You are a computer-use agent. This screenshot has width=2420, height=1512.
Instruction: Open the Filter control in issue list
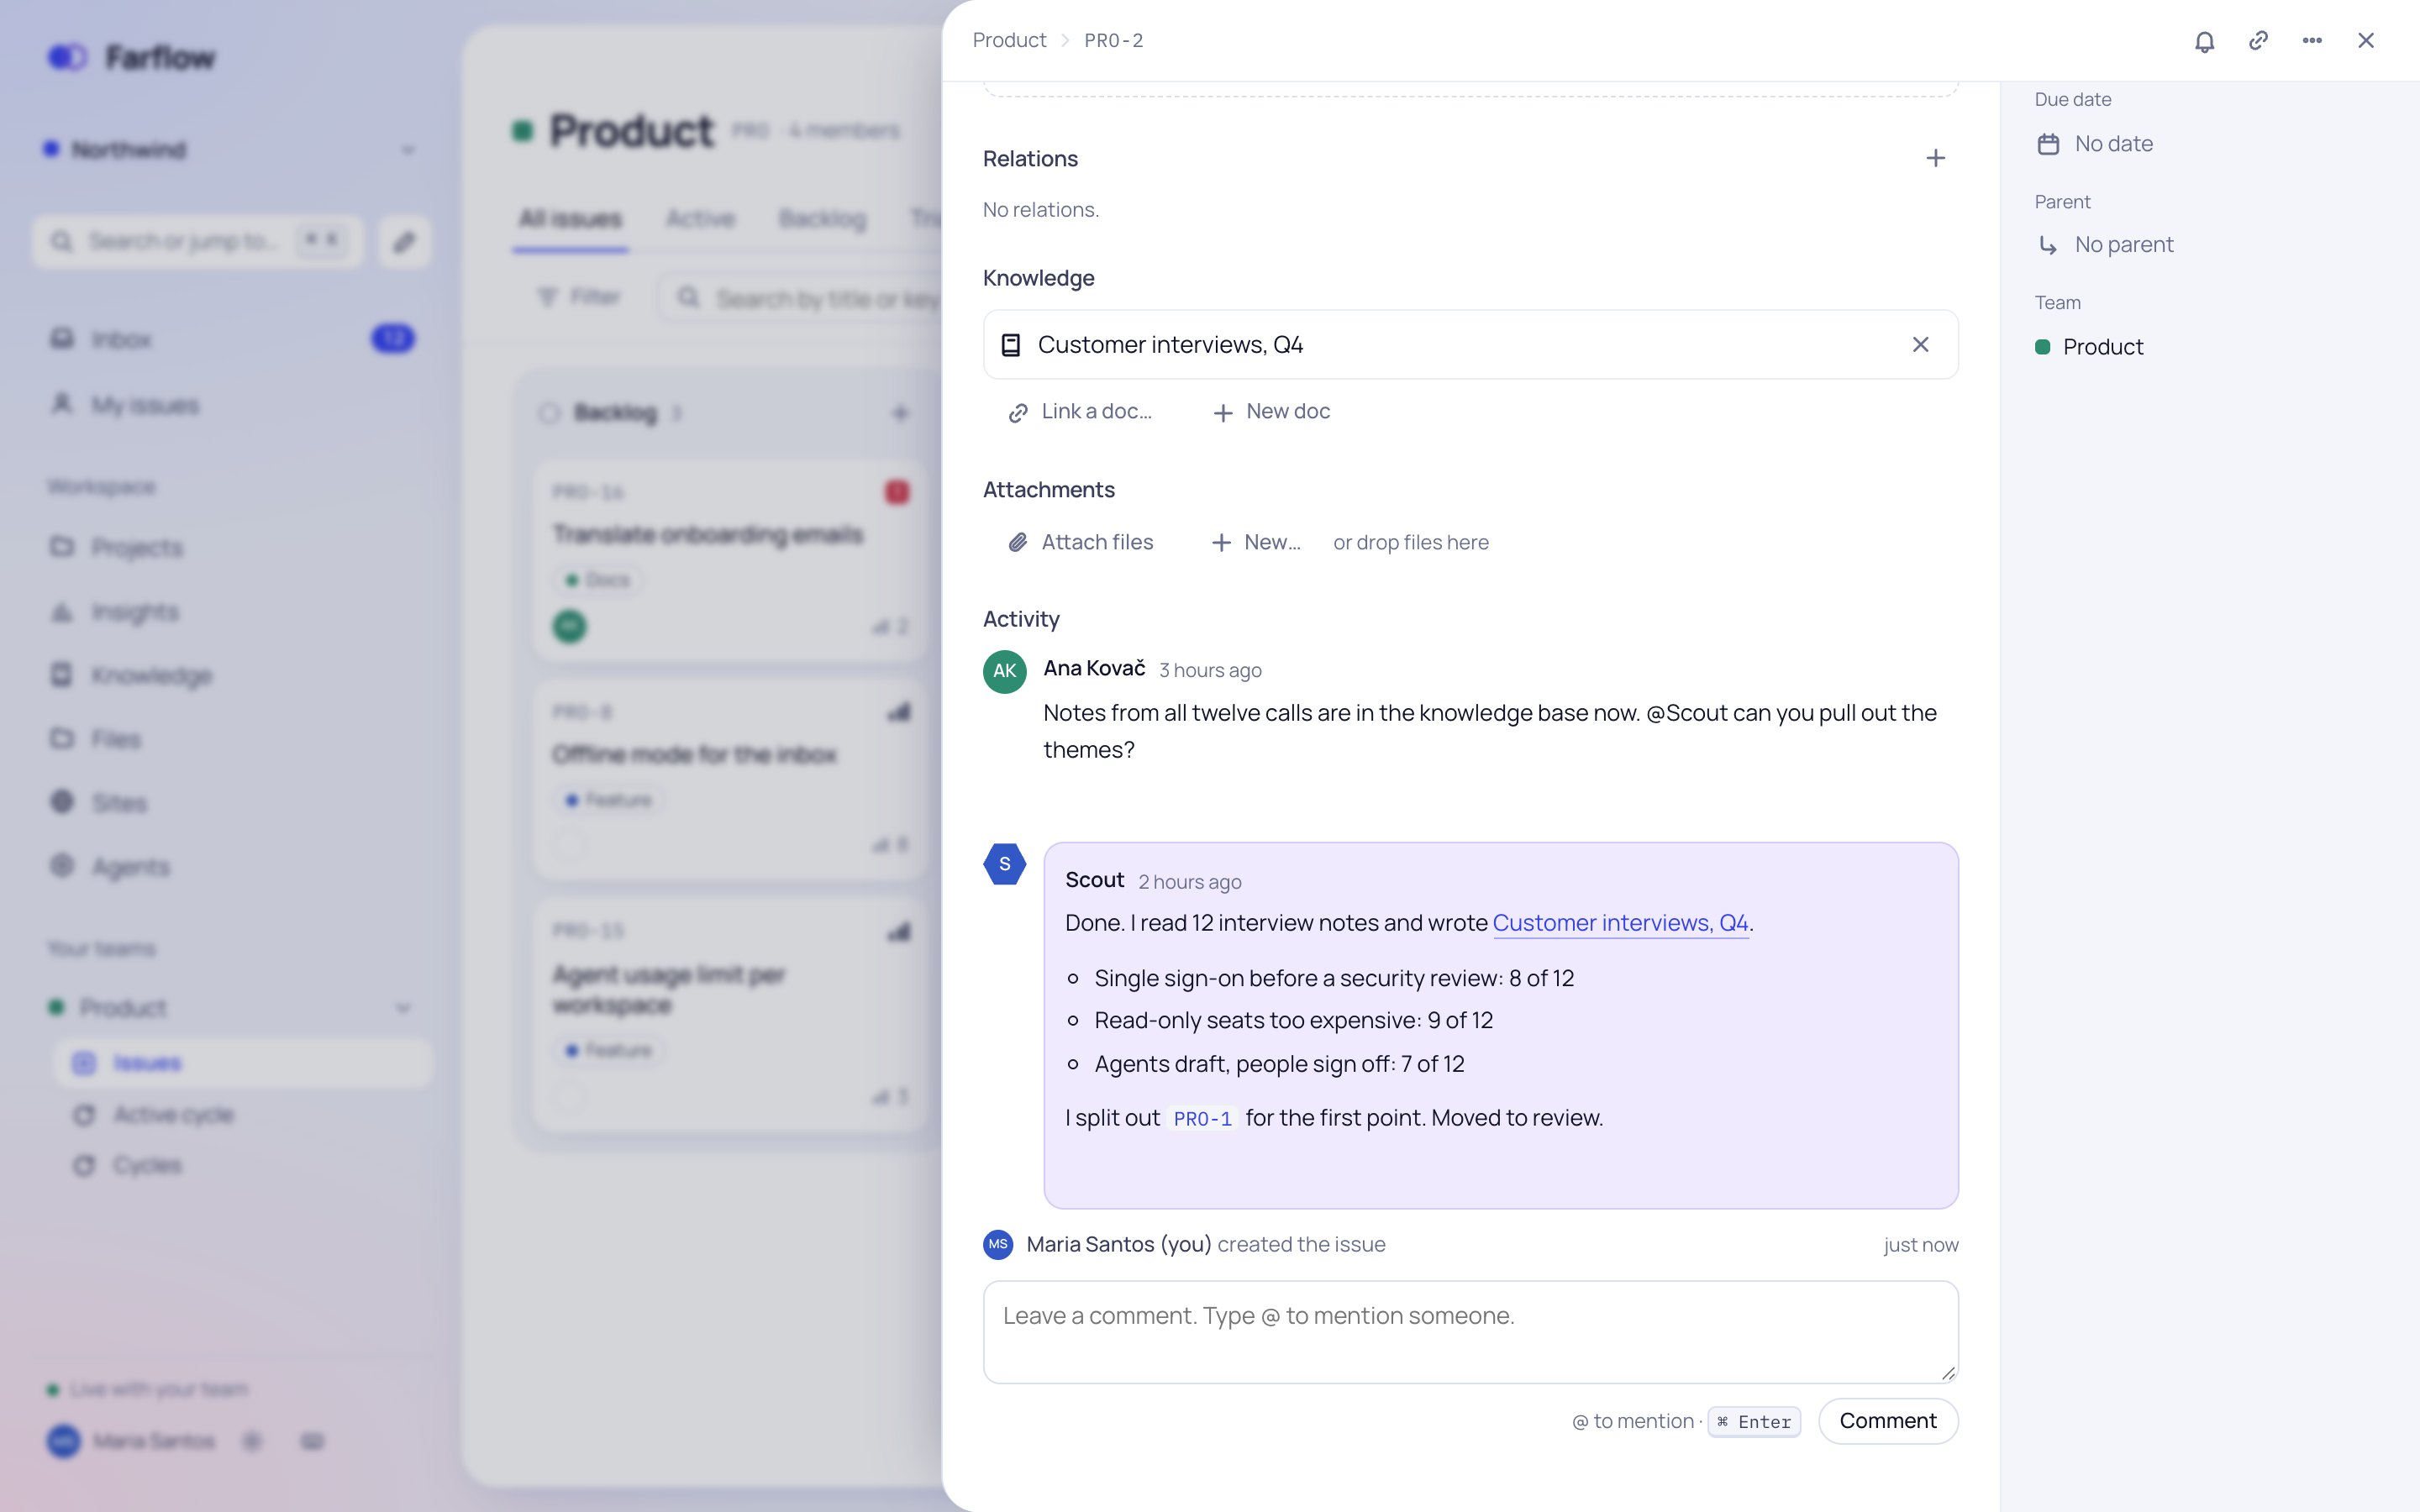coord(580,297)
